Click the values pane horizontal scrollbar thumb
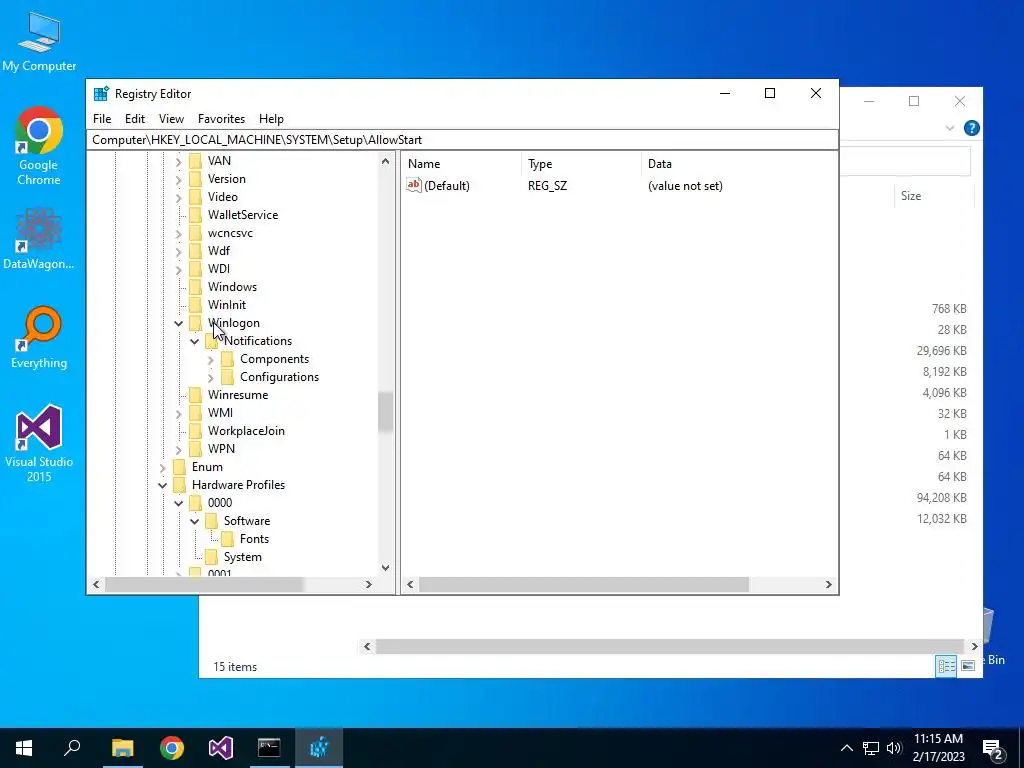 584,584
